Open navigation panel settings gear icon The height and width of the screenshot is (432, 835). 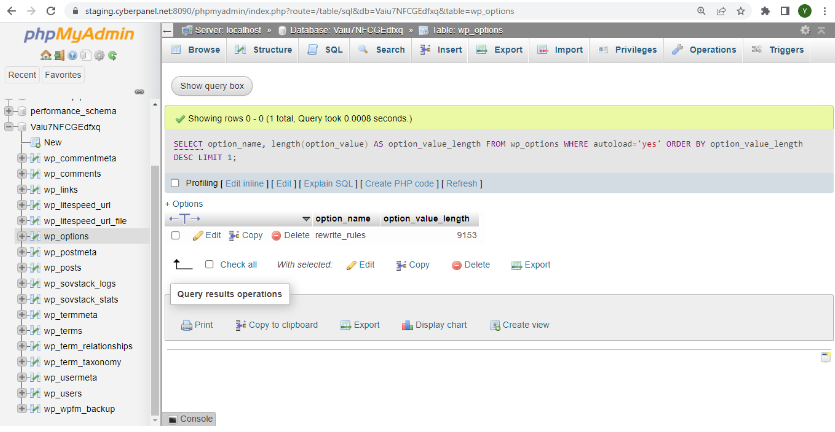coord(99,55)
